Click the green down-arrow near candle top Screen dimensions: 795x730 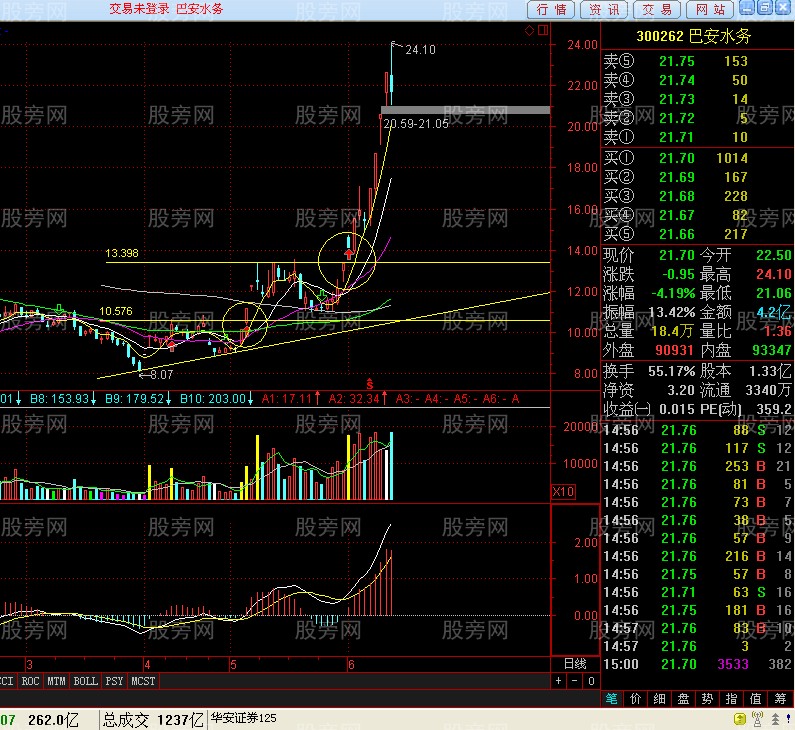coord(321,295)
